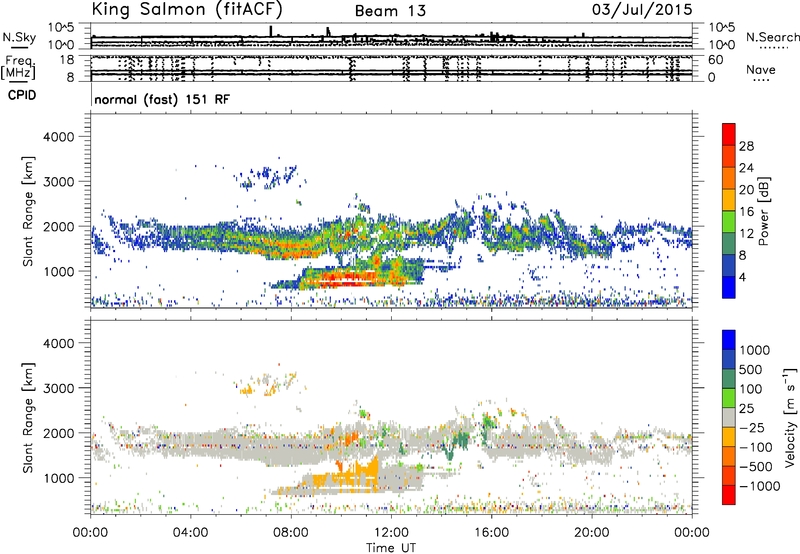This screenshot has width=800, height=554.
Task: Click the '3000' tick on velocity panel axis
Action: pyautogui.click(x=58, y=388)
